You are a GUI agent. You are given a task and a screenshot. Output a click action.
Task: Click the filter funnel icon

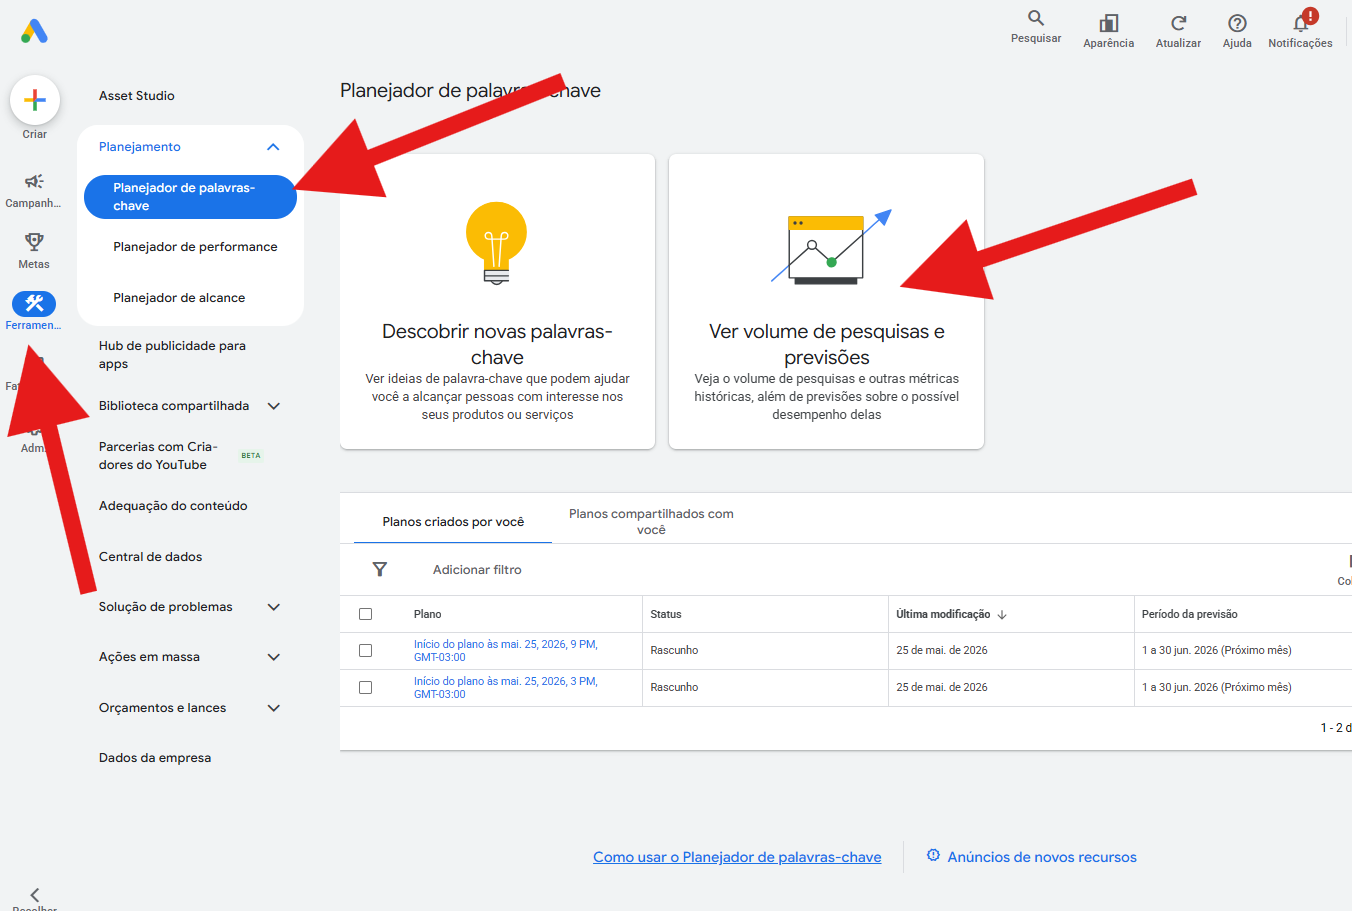pos(380,569)
